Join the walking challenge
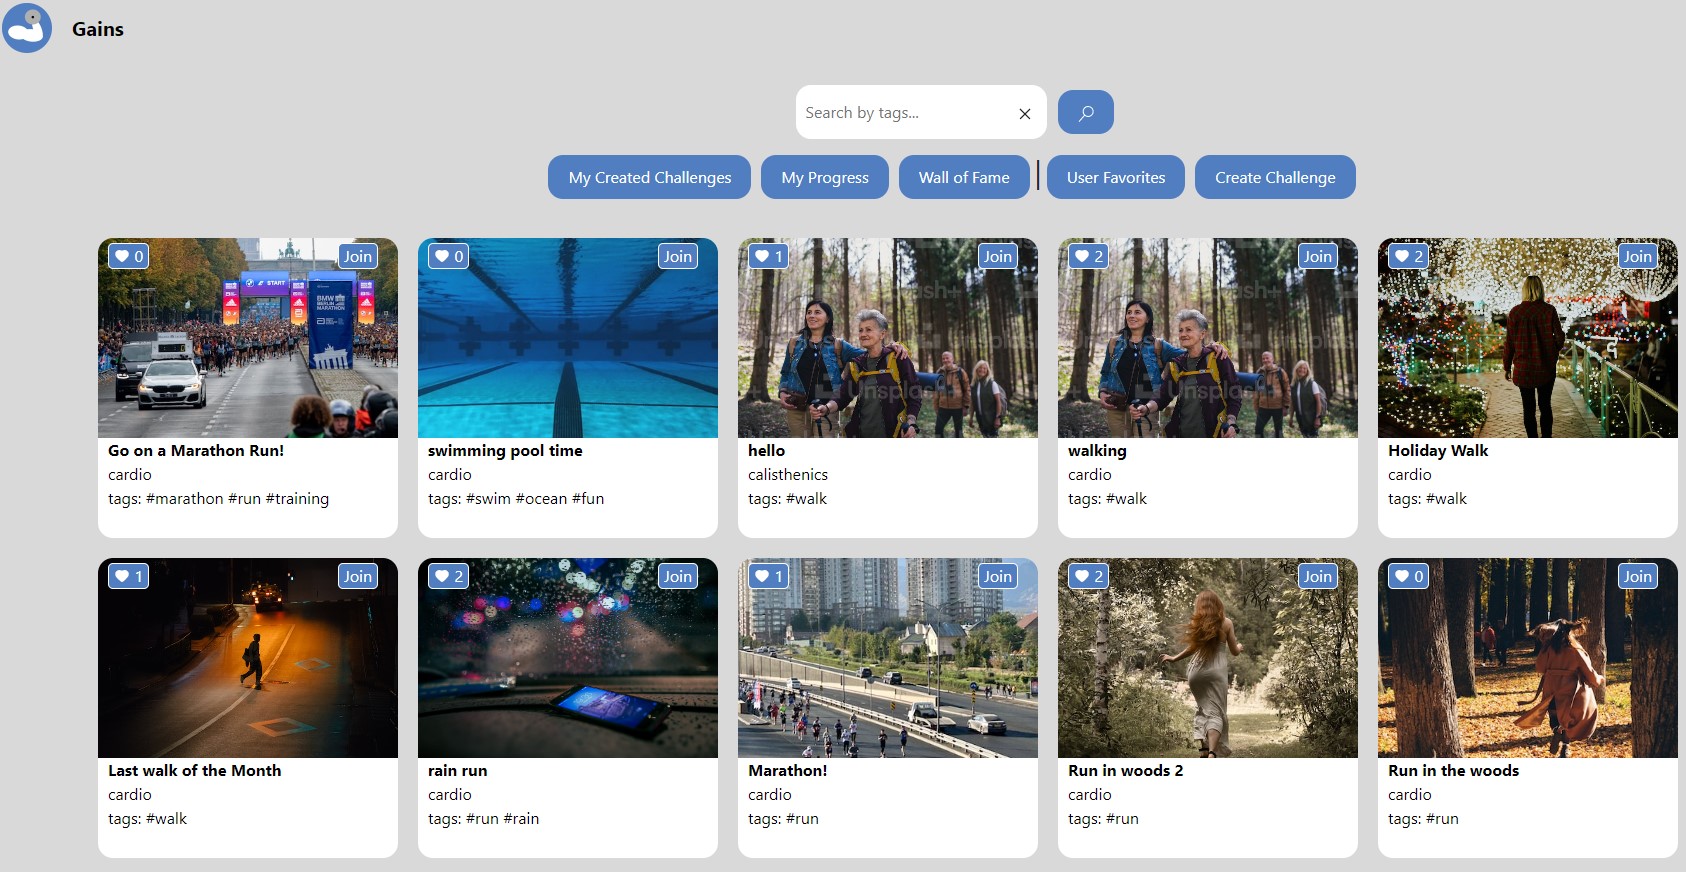This screenshot has height=872, width=1686. (1317, 256)
